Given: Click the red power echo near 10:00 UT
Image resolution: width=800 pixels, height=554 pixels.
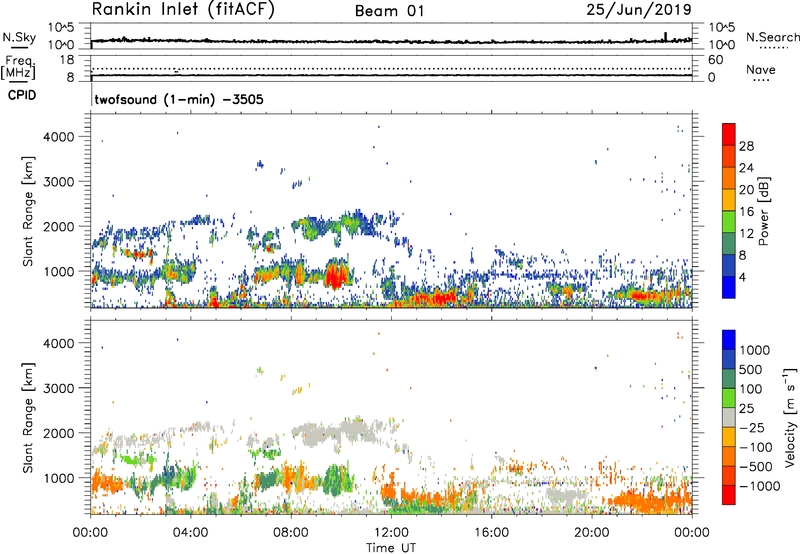Looking at the screenshot, I should click(338, 275).
